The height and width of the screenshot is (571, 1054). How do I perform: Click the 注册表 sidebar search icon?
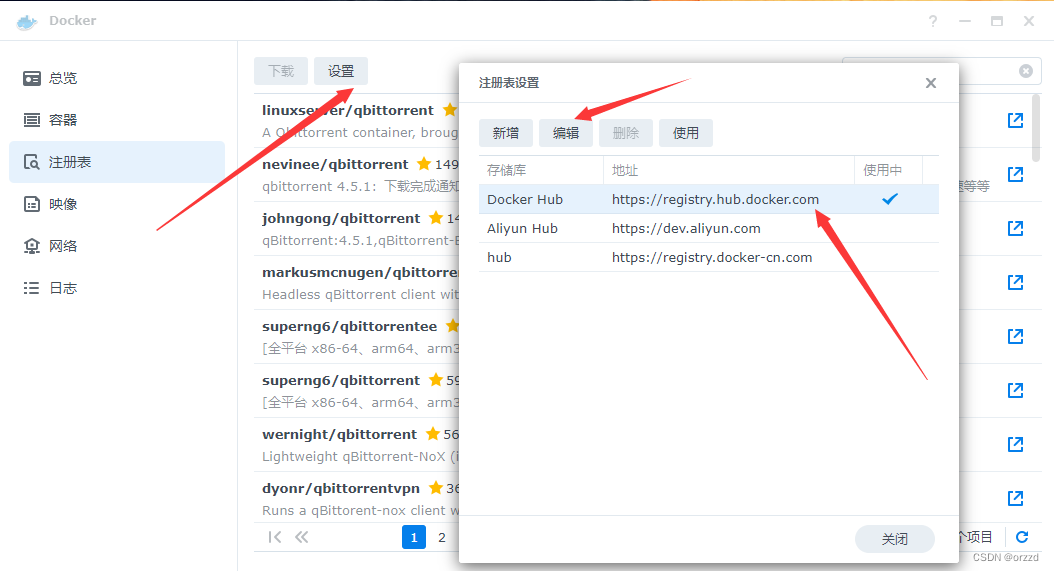(32, 162)
